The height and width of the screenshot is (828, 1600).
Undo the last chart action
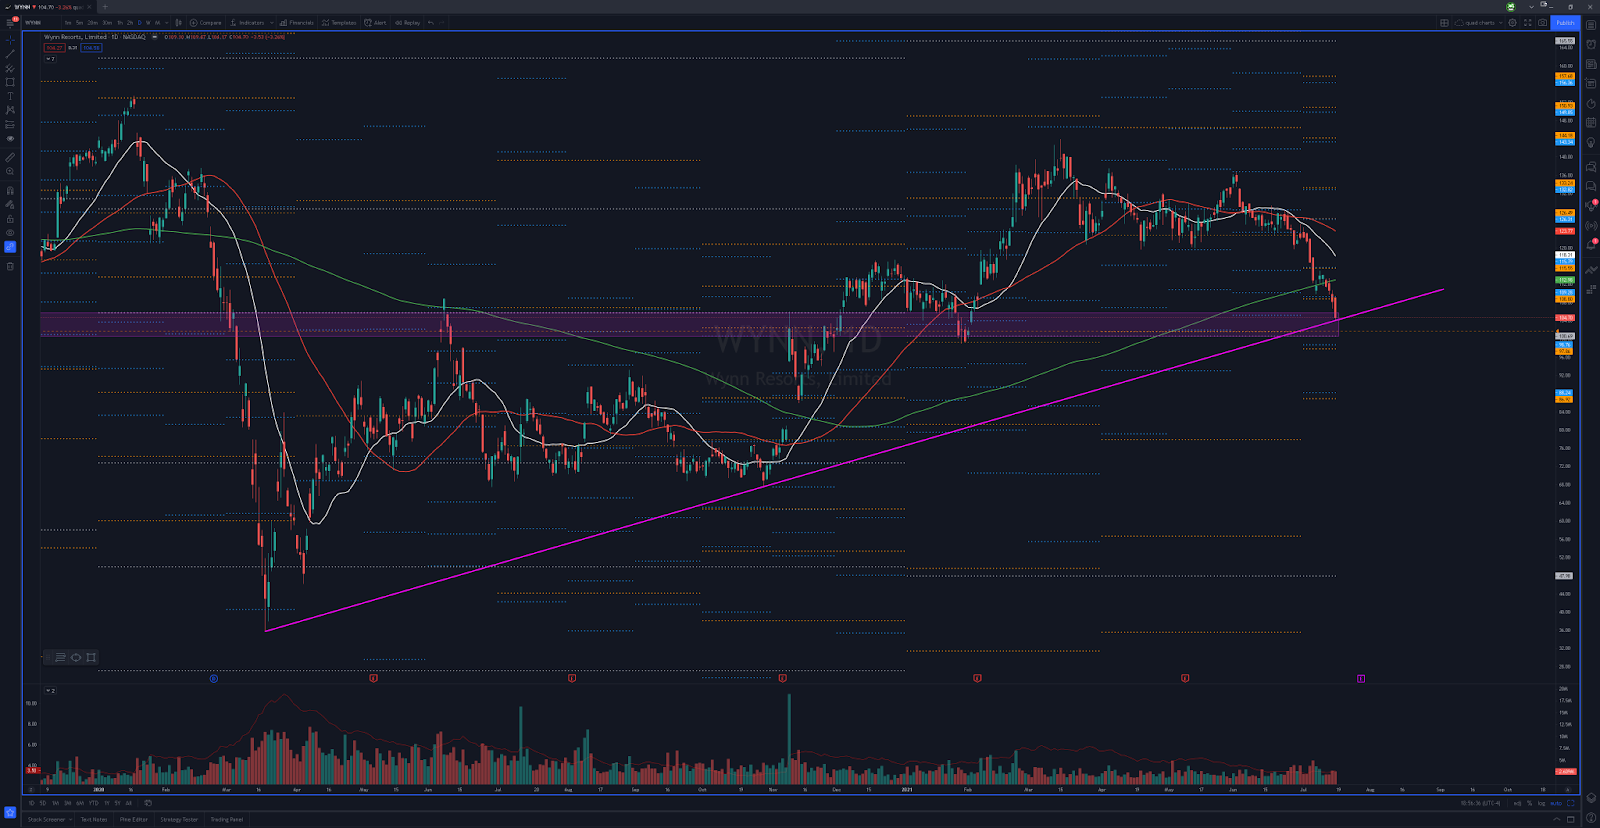[431, 23]
